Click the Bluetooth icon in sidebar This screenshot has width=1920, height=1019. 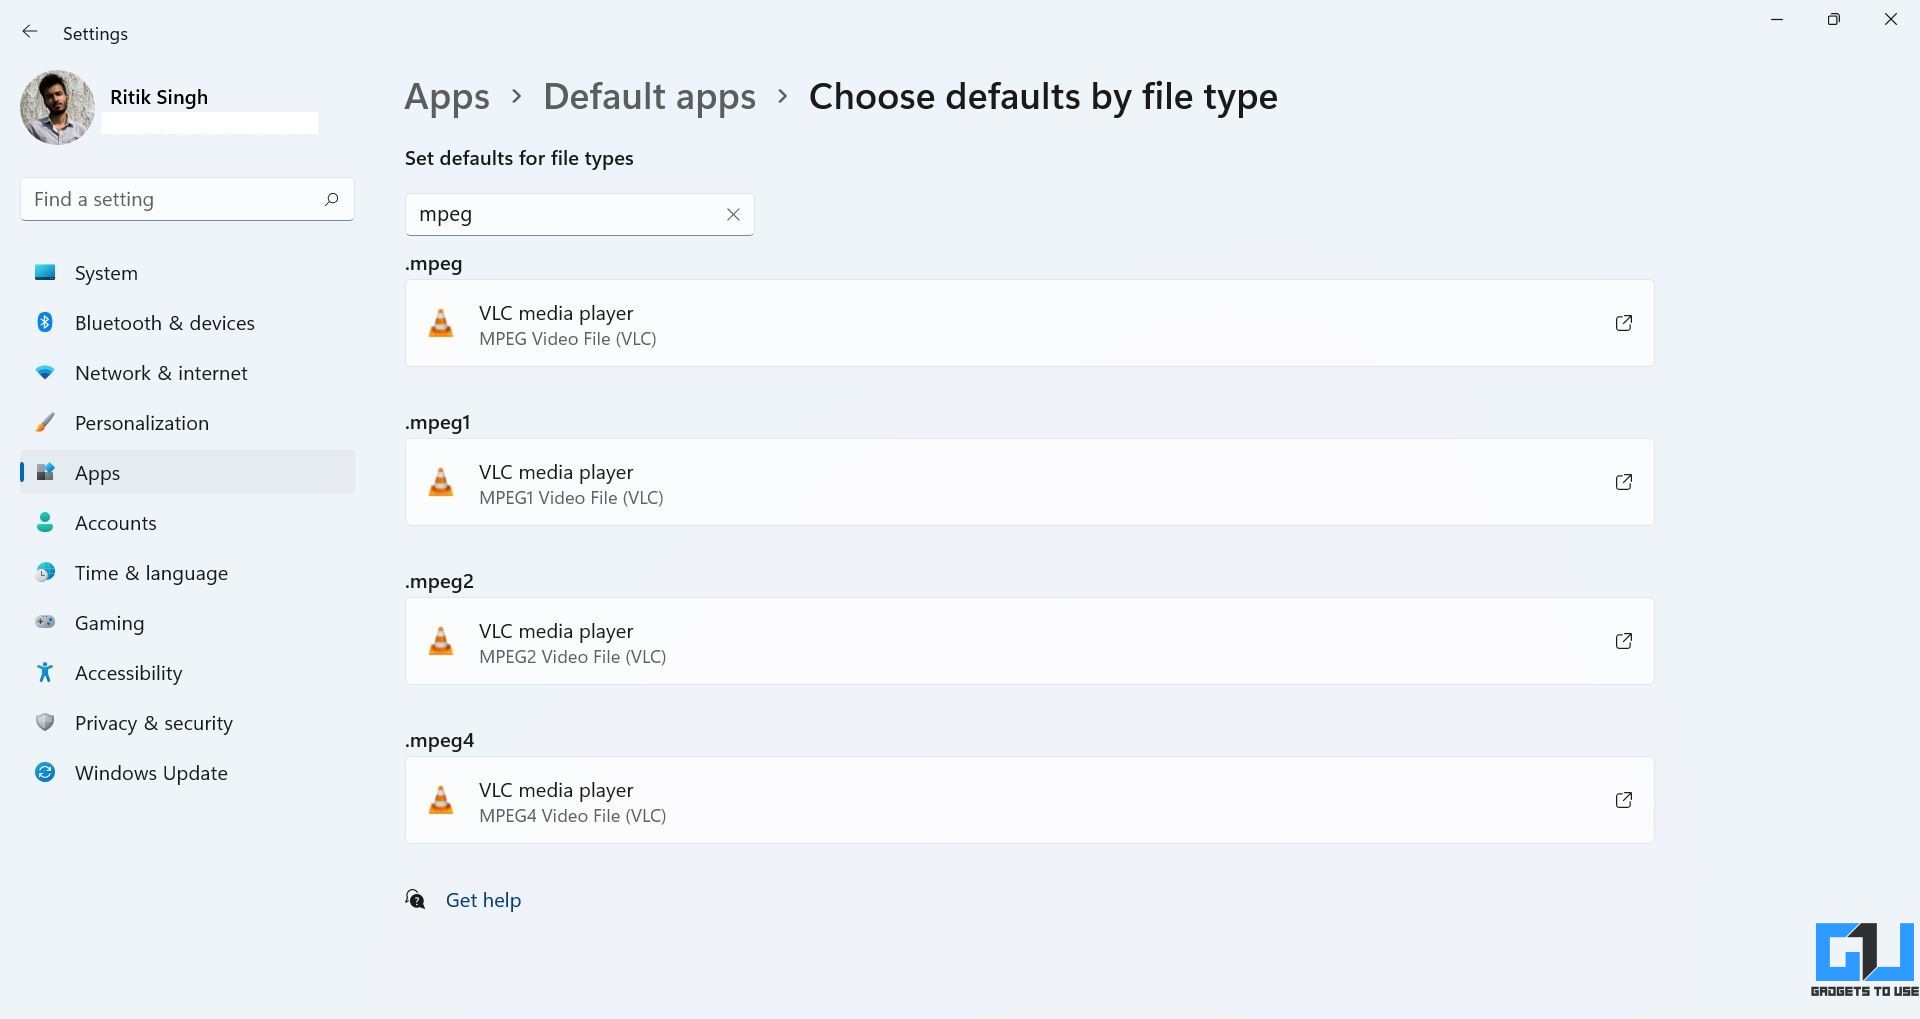45,322
